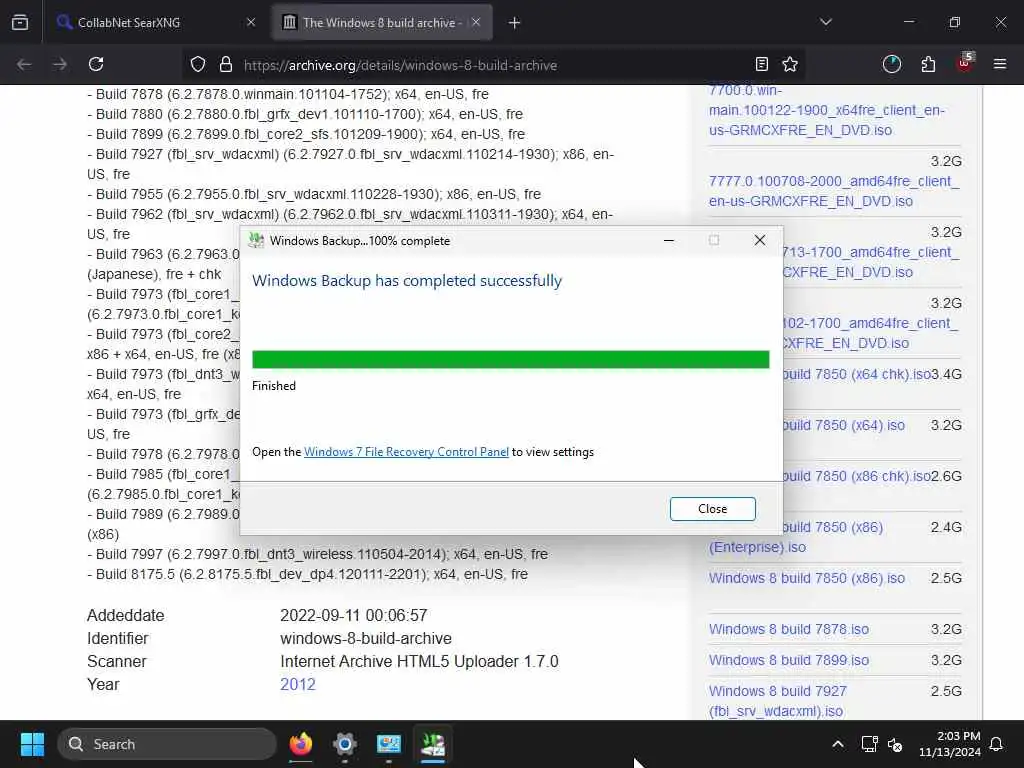Open muted volume tray icon
Viewport: 1024px width, 768px height.
(x=895, y=744)
